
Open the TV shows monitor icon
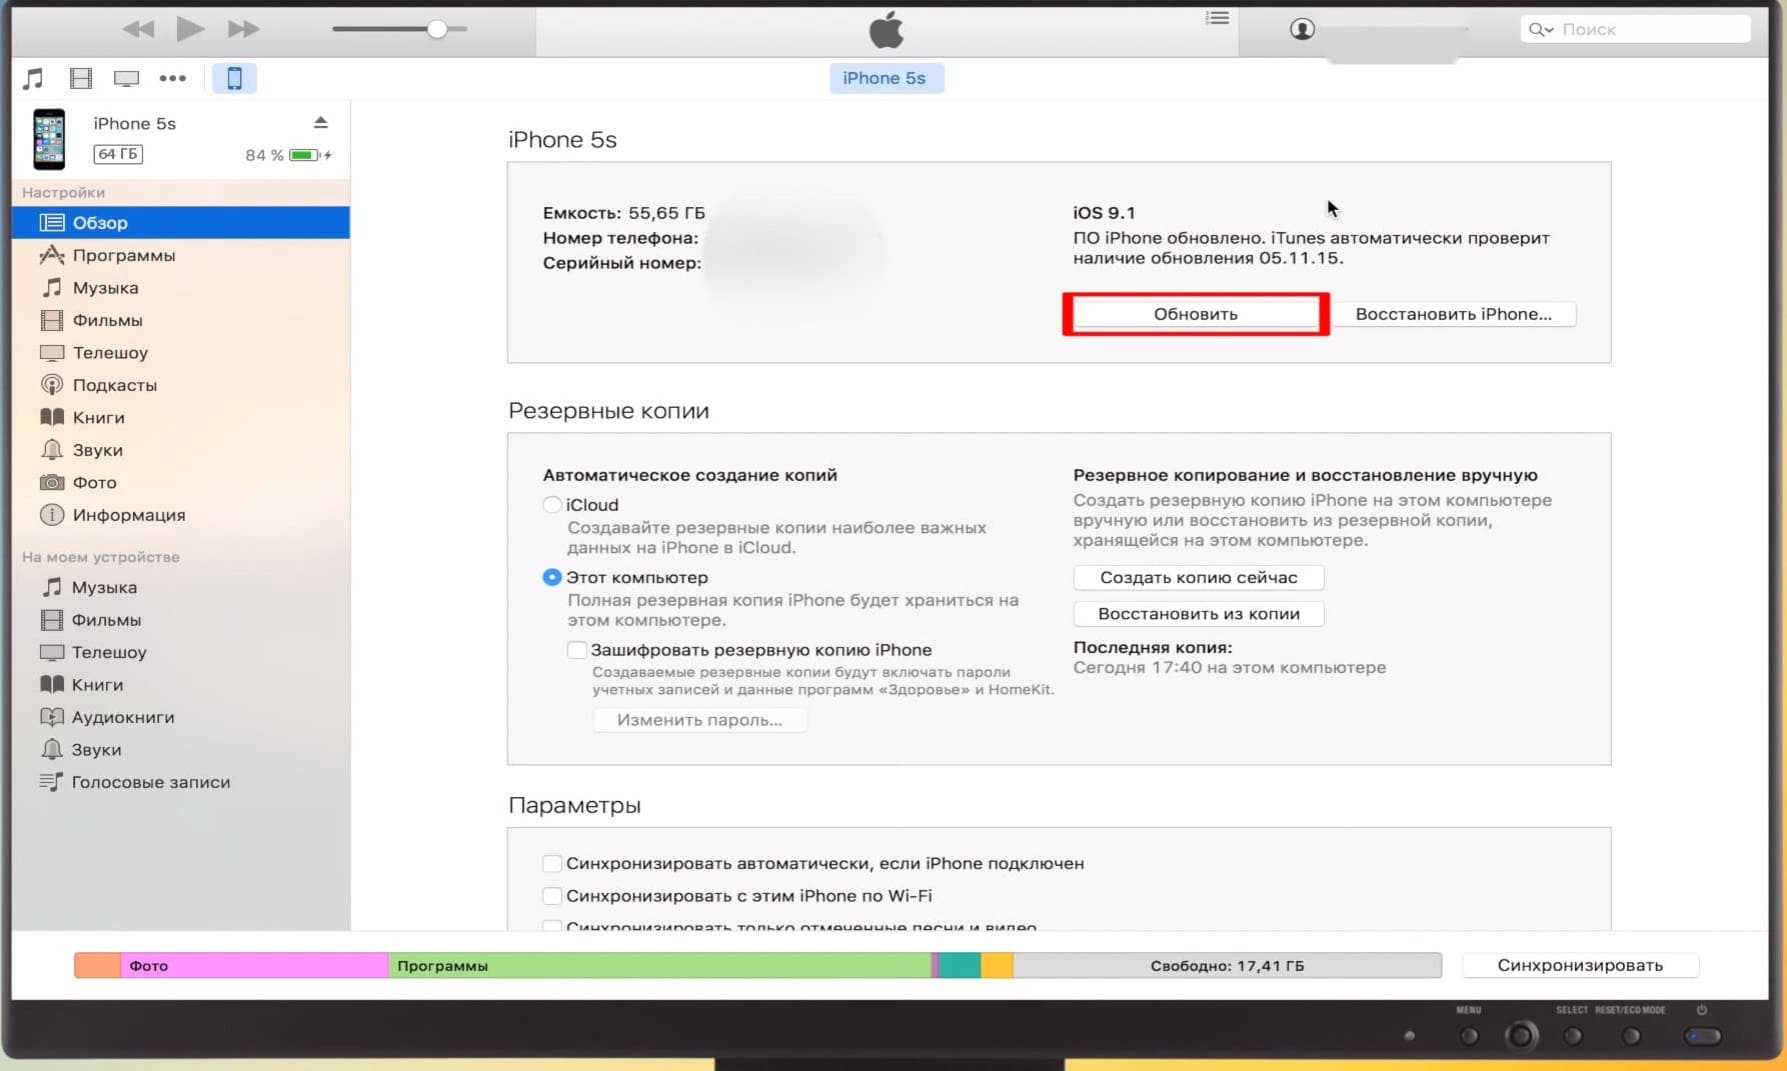pos(126,78)
